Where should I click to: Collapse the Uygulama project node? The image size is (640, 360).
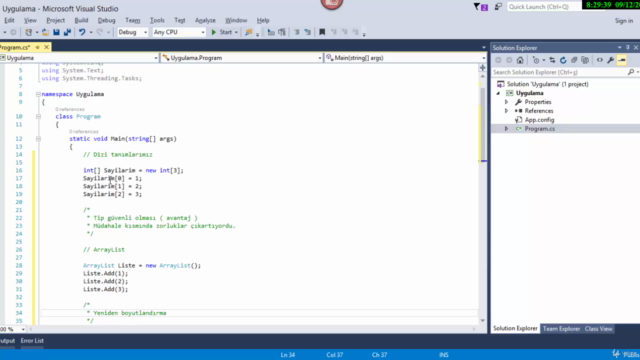click(498, 93)
